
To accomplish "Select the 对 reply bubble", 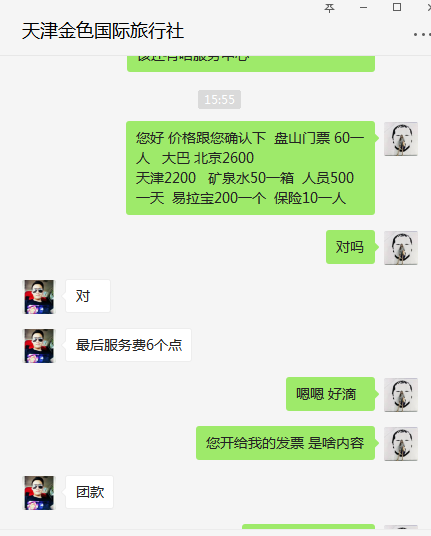I will click(x=88, y=296).
